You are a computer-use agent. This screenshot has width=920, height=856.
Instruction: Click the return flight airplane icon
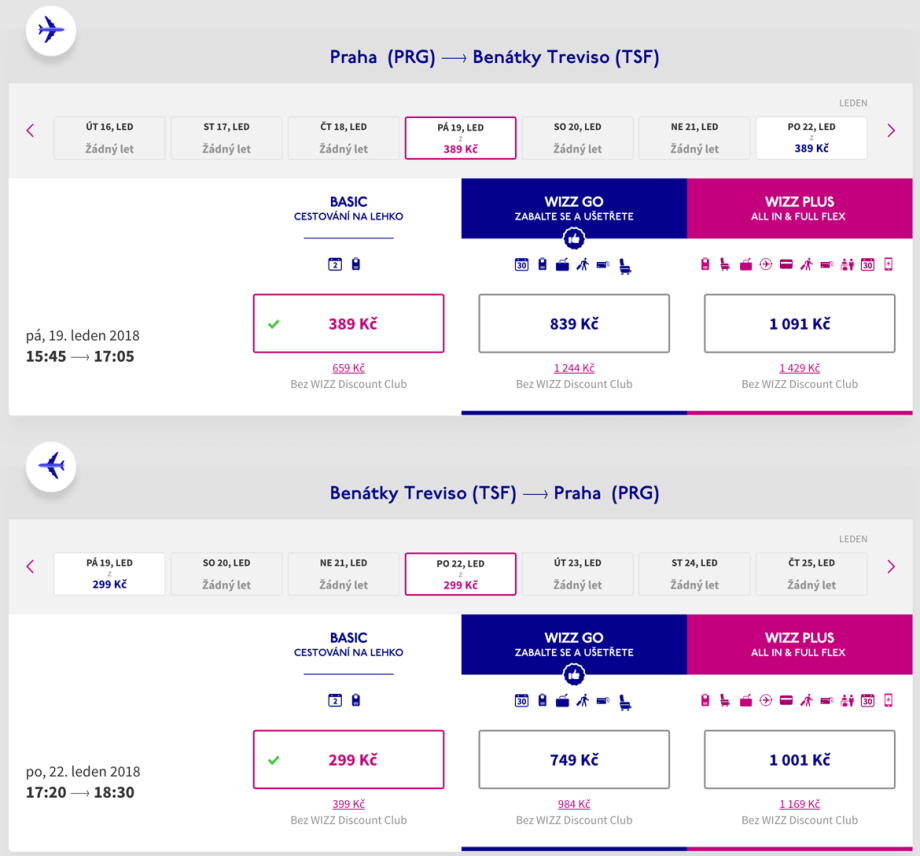[51, 466]
